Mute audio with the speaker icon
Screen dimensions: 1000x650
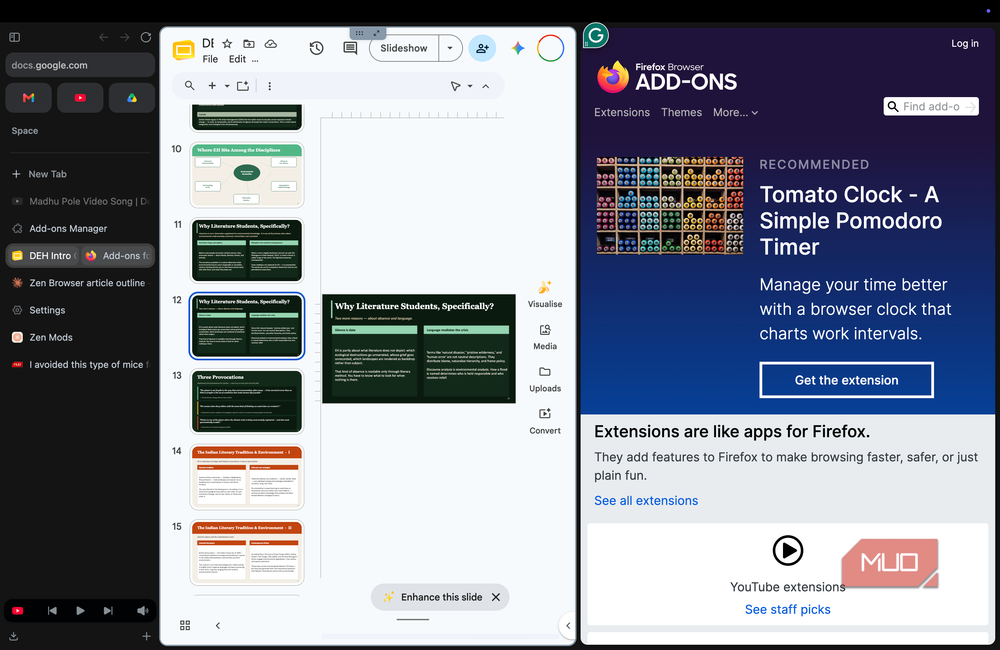(x=142, y=610)
